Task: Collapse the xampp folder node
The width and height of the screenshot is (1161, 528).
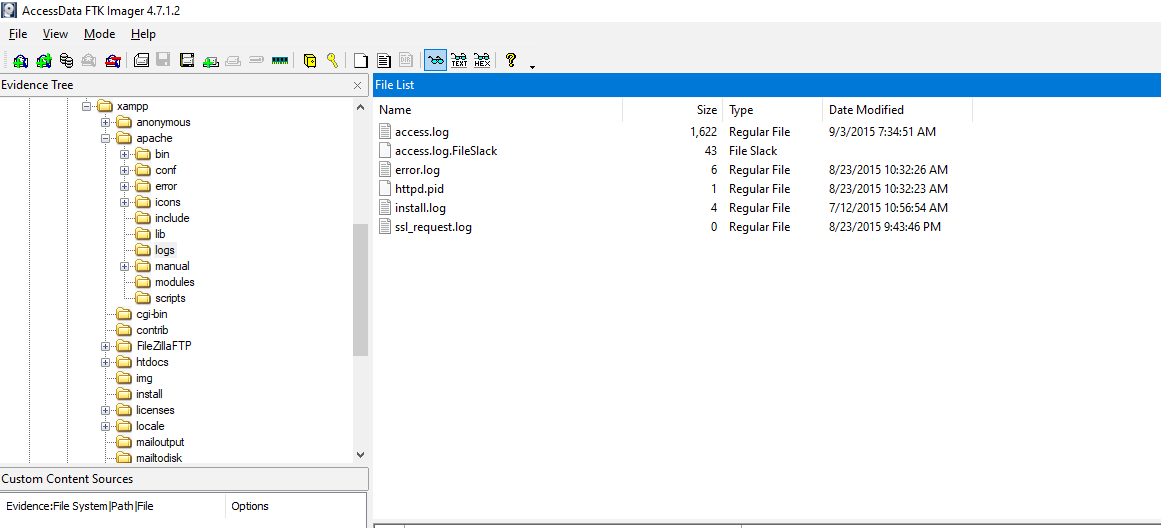Action: click(86, 107)
